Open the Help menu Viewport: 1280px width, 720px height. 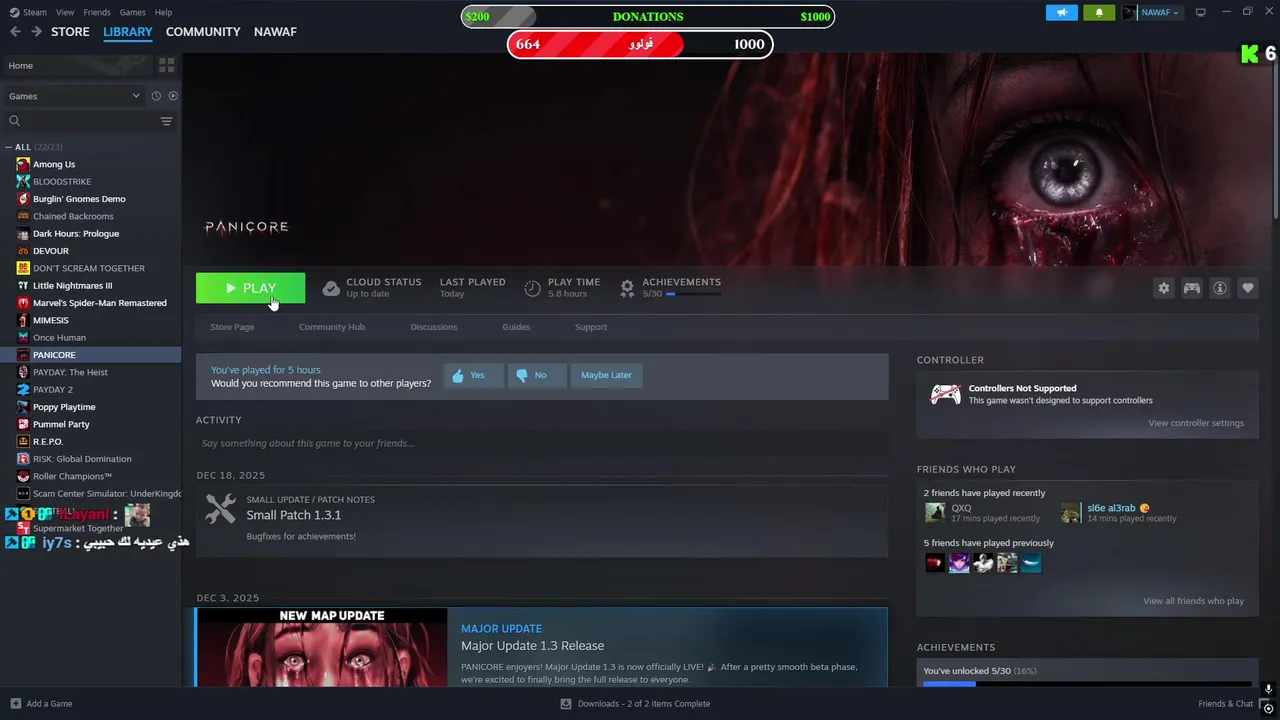pos(163,12)
